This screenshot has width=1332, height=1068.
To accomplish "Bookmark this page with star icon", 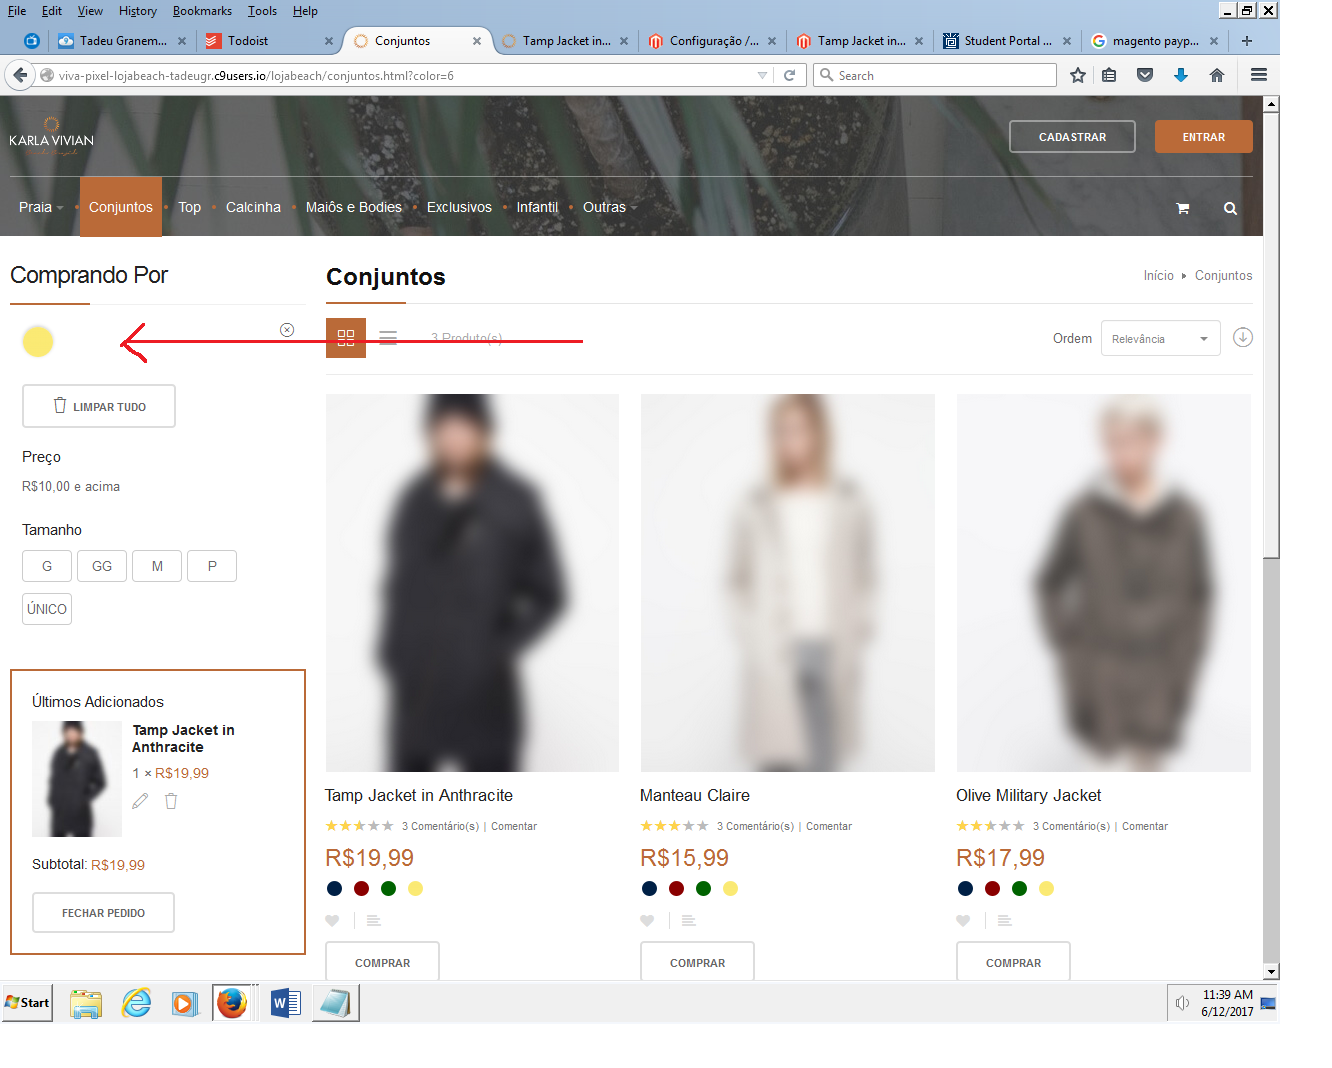I will pyautogui.click(x=1078, y=75).
